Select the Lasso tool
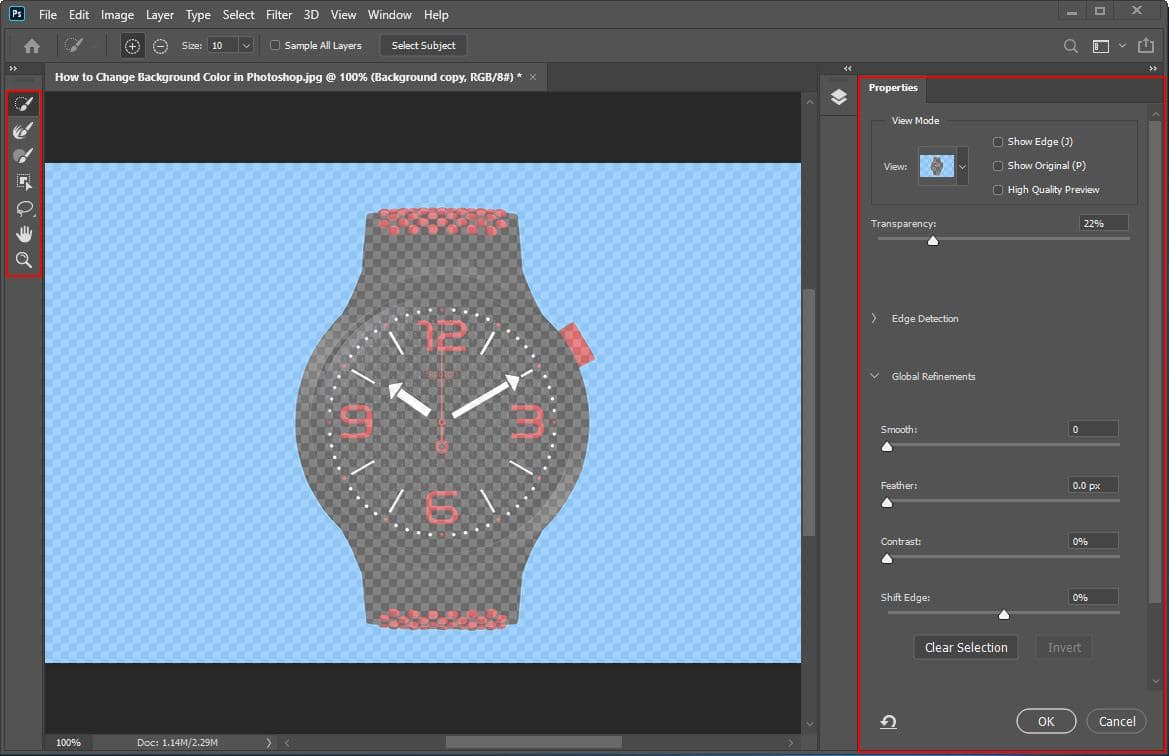Screen dimensions: 1169x756 click(x=24, y=208)
